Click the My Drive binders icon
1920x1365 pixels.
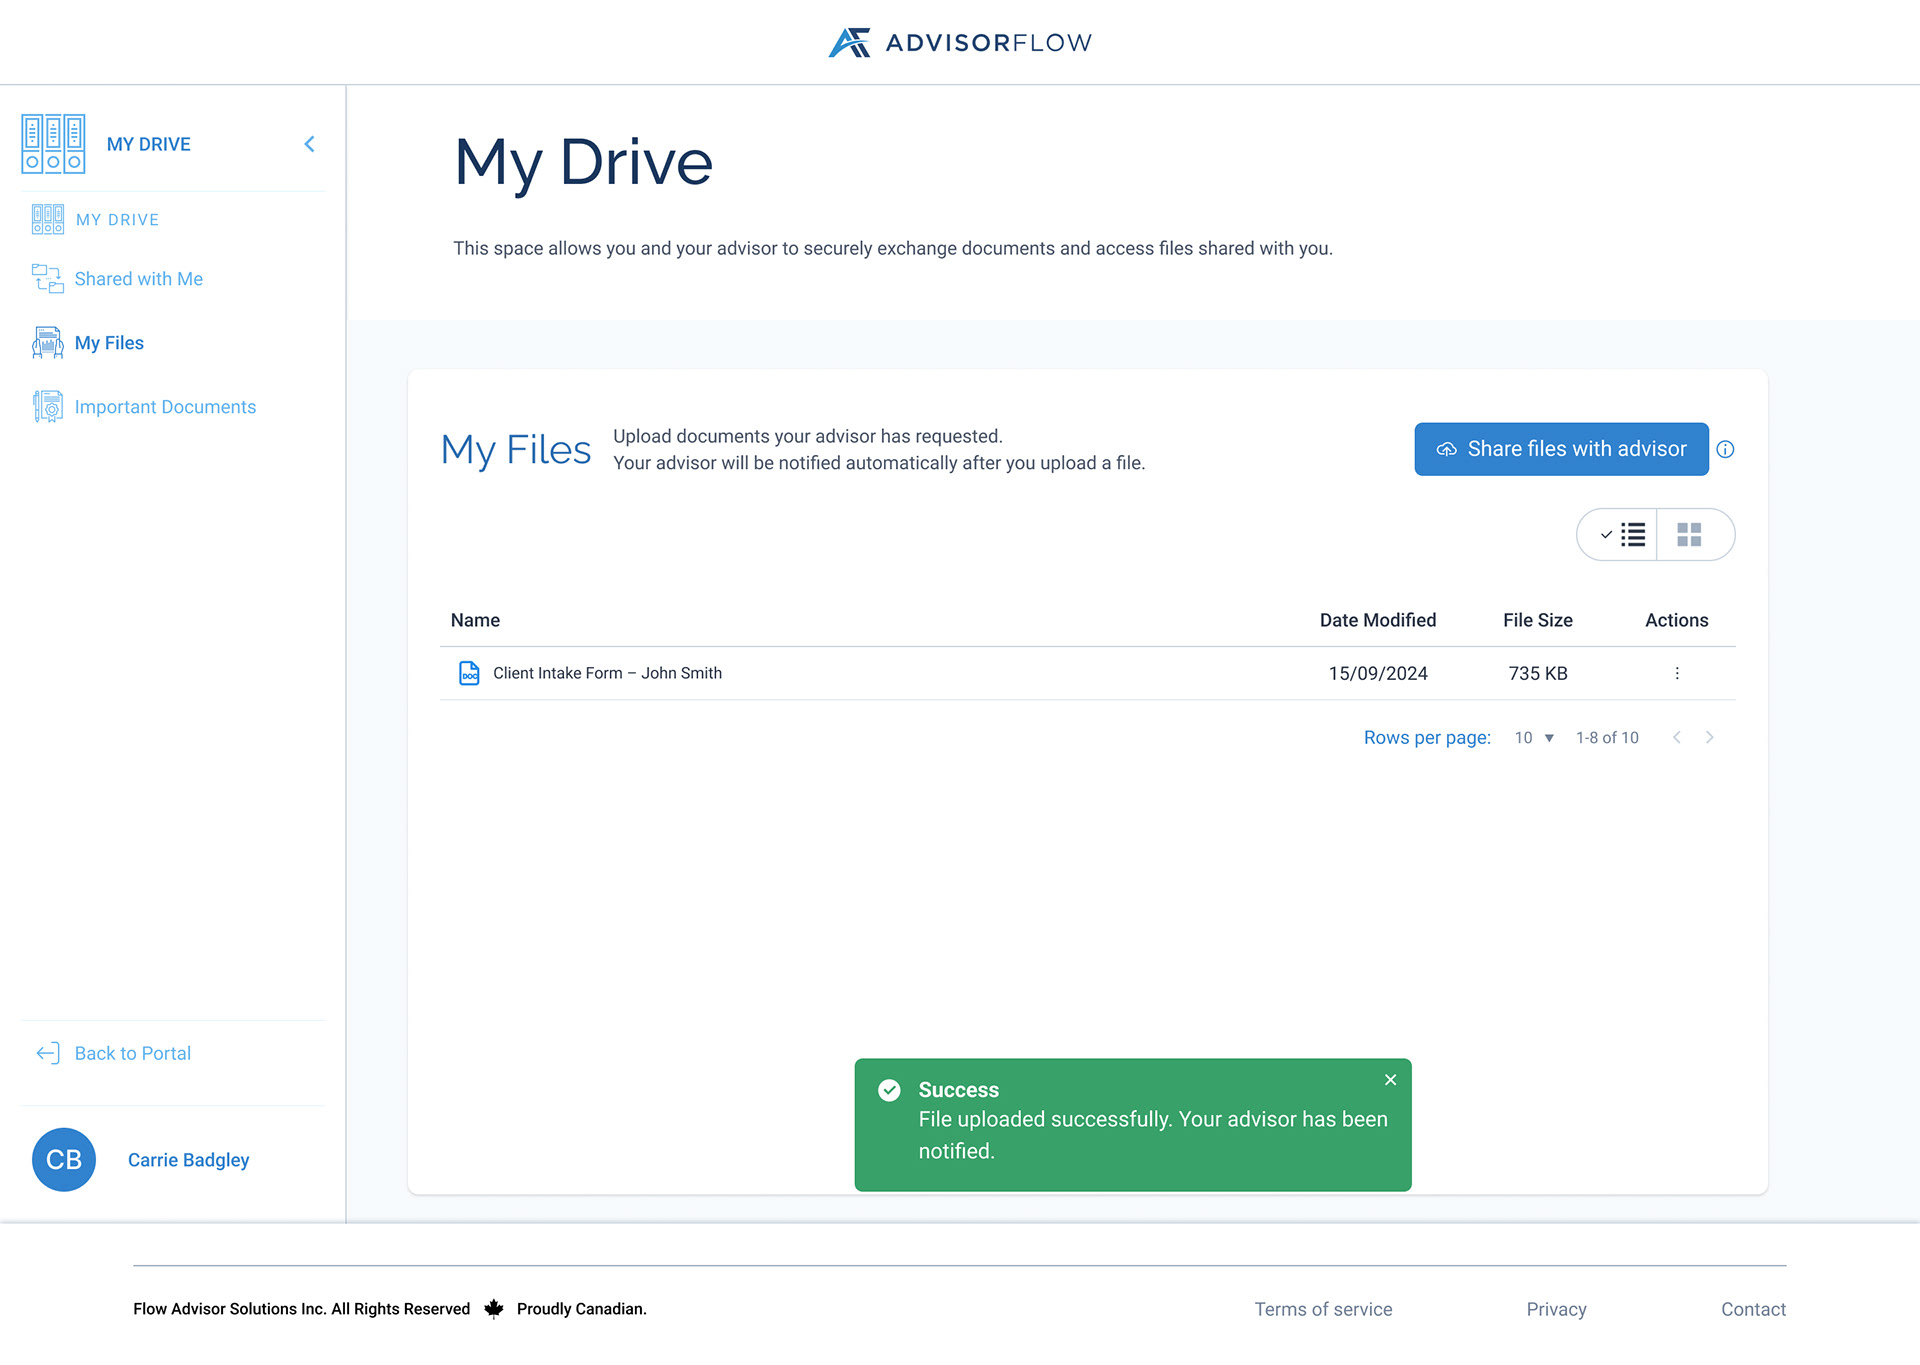pyautogui.click(x=53, y=144)
